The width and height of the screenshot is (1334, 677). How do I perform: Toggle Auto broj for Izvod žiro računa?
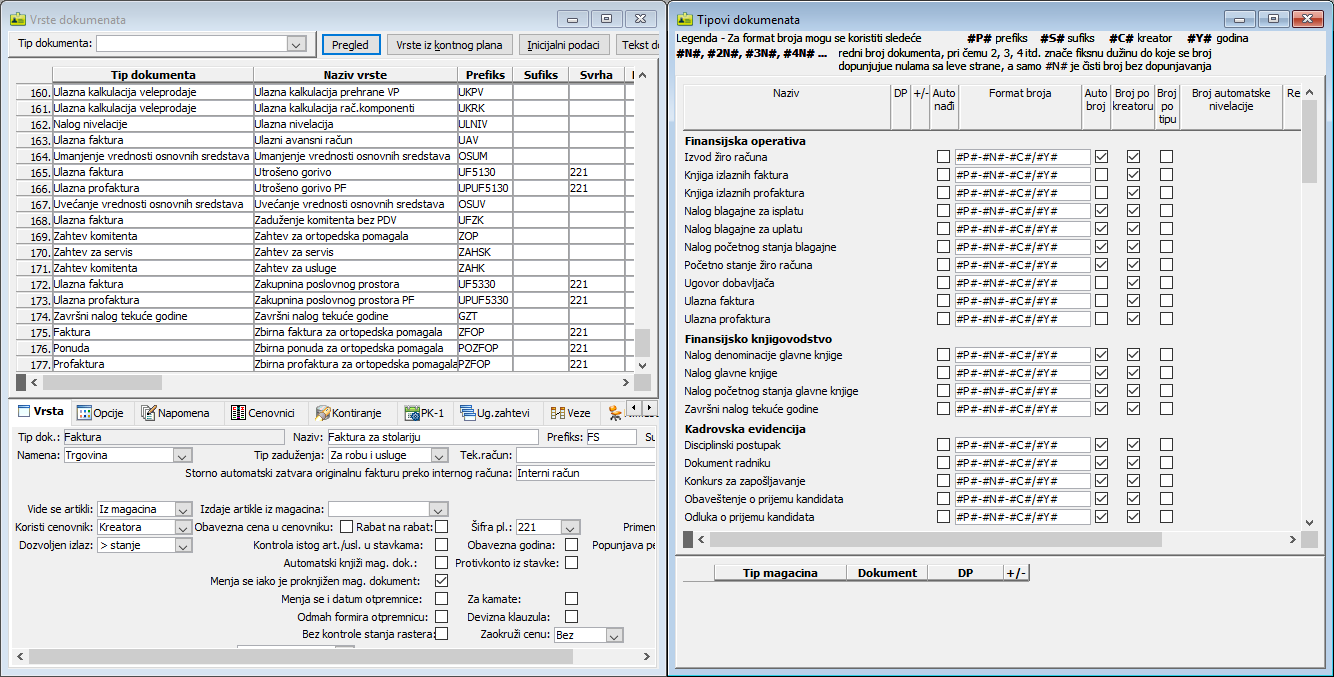click(1101, 157)
